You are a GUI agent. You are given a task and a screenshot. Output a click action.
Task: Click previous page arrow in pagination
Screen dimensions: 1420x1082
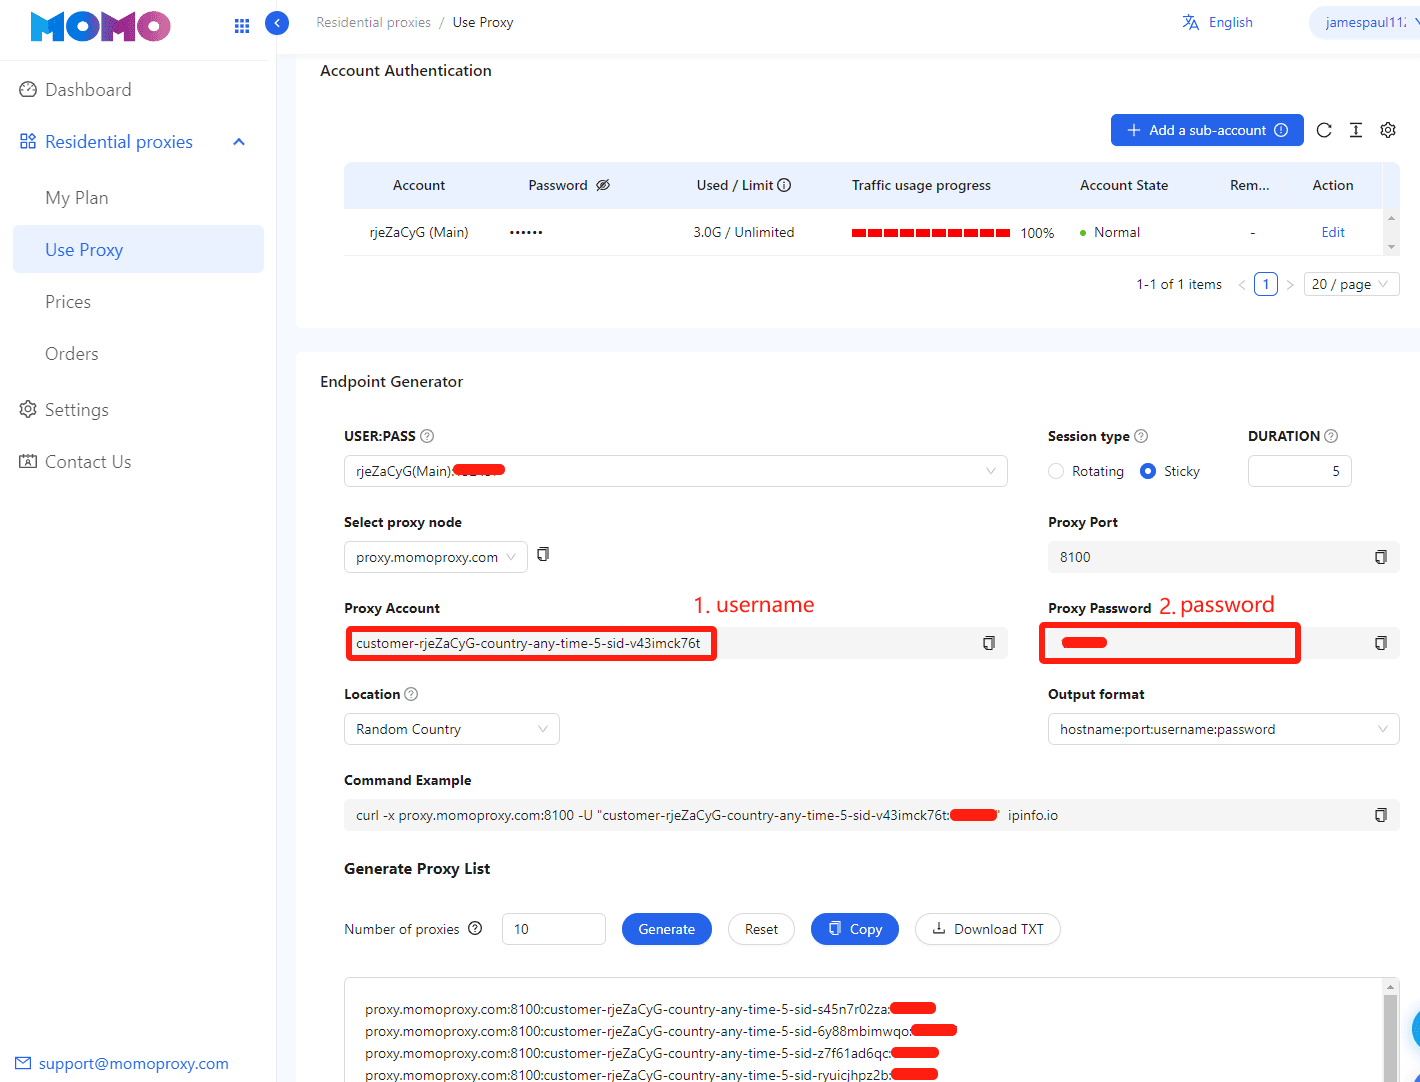tap(1242, 285)
